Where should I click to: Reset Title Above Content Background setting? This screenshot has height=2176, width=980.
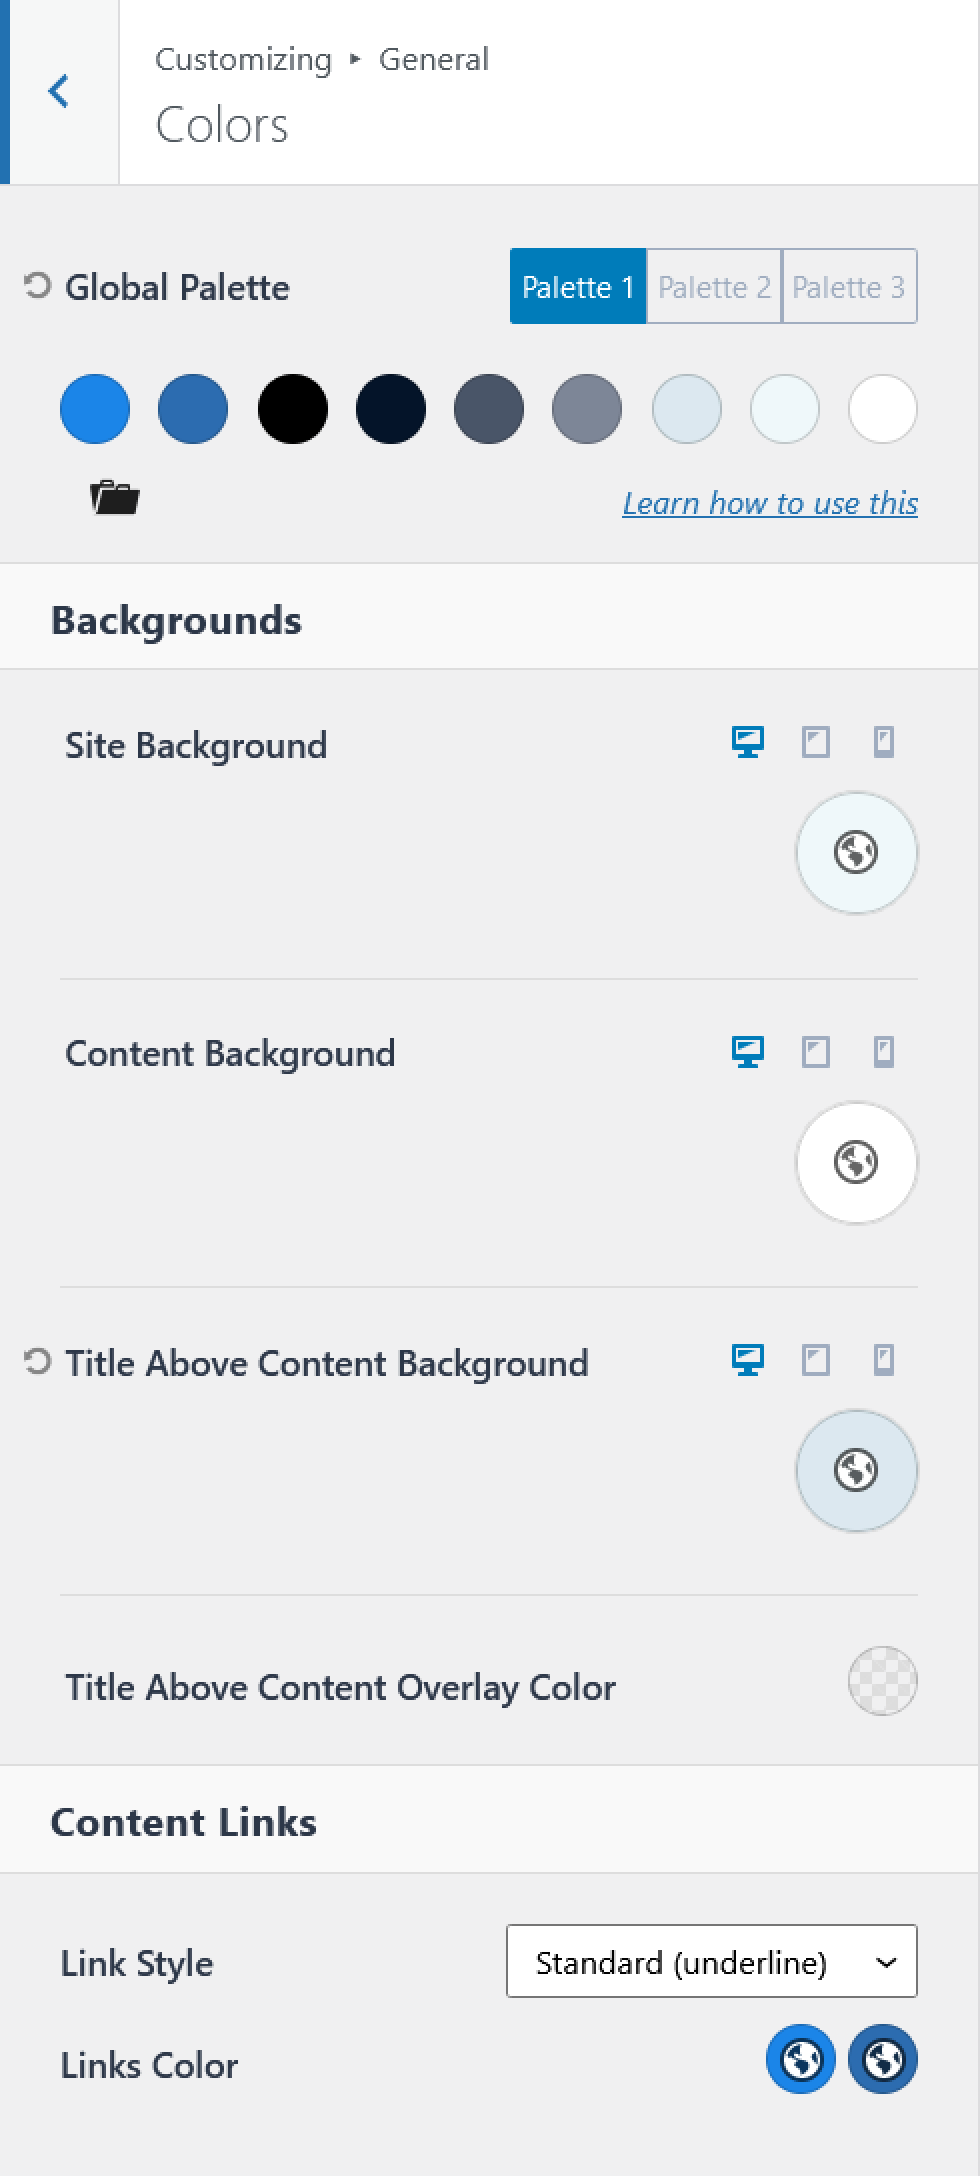tap(37, 1362)
